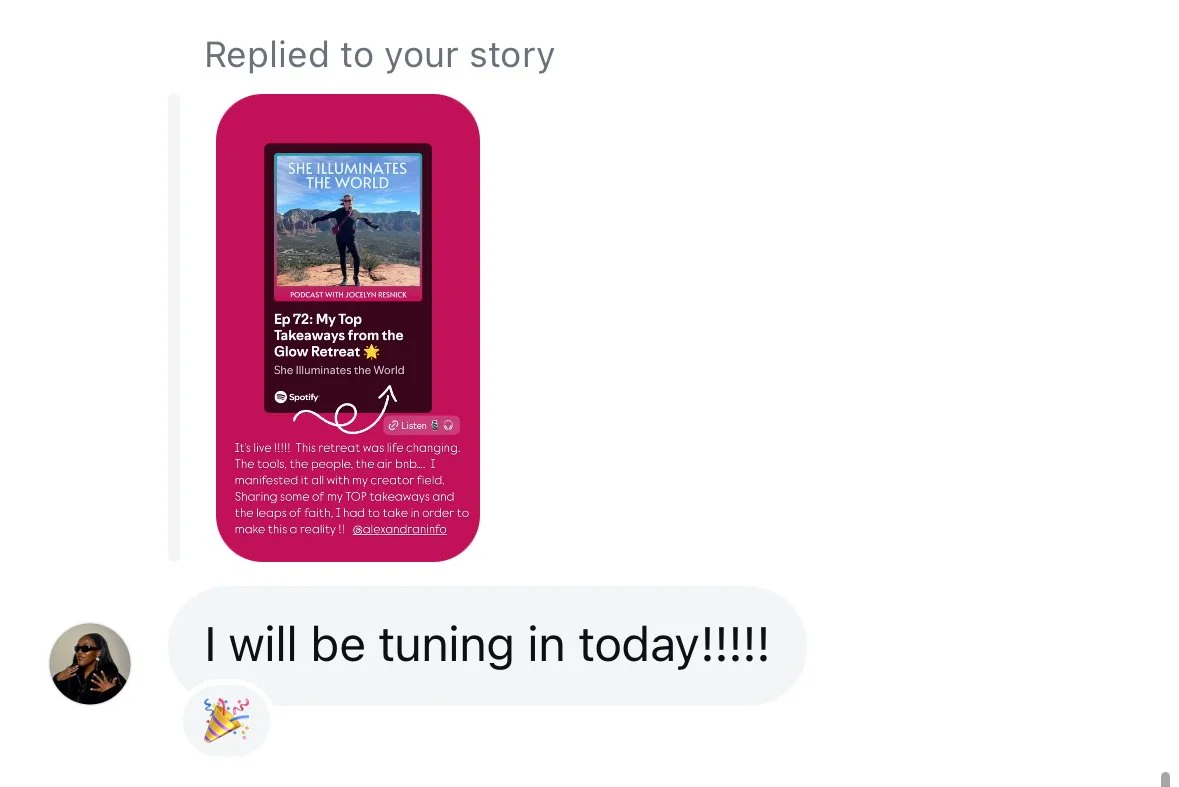
Task: Click the microphone emoji in the Listen sticker
Action: (x=435, y=425)
